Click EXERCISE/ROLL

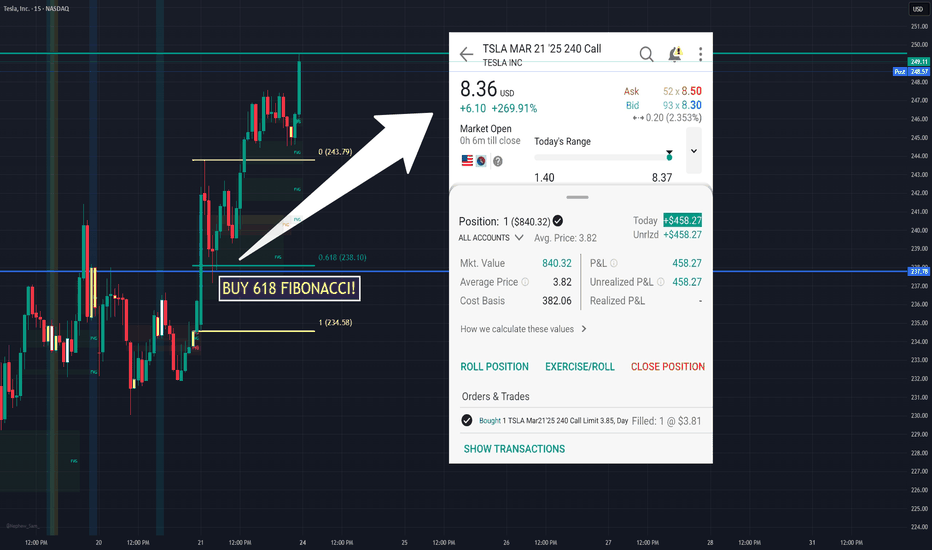[x=580, y=366]
